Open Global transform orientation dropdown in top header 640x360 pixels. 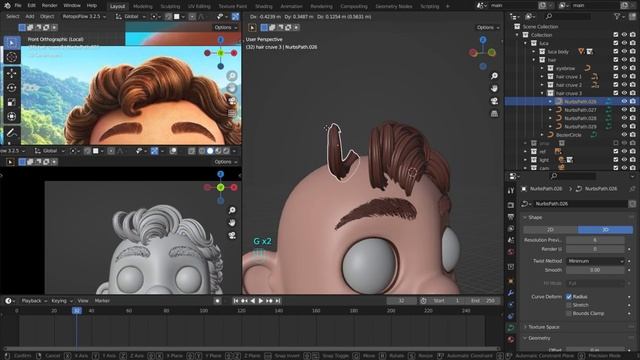(131, 16)
